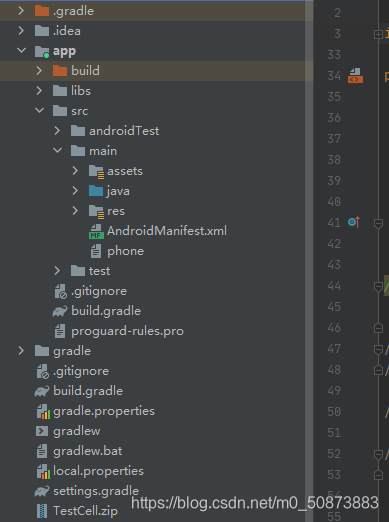389x522 pixels.
Task: Expand the assets folder chevron
Action: point(75,171)
